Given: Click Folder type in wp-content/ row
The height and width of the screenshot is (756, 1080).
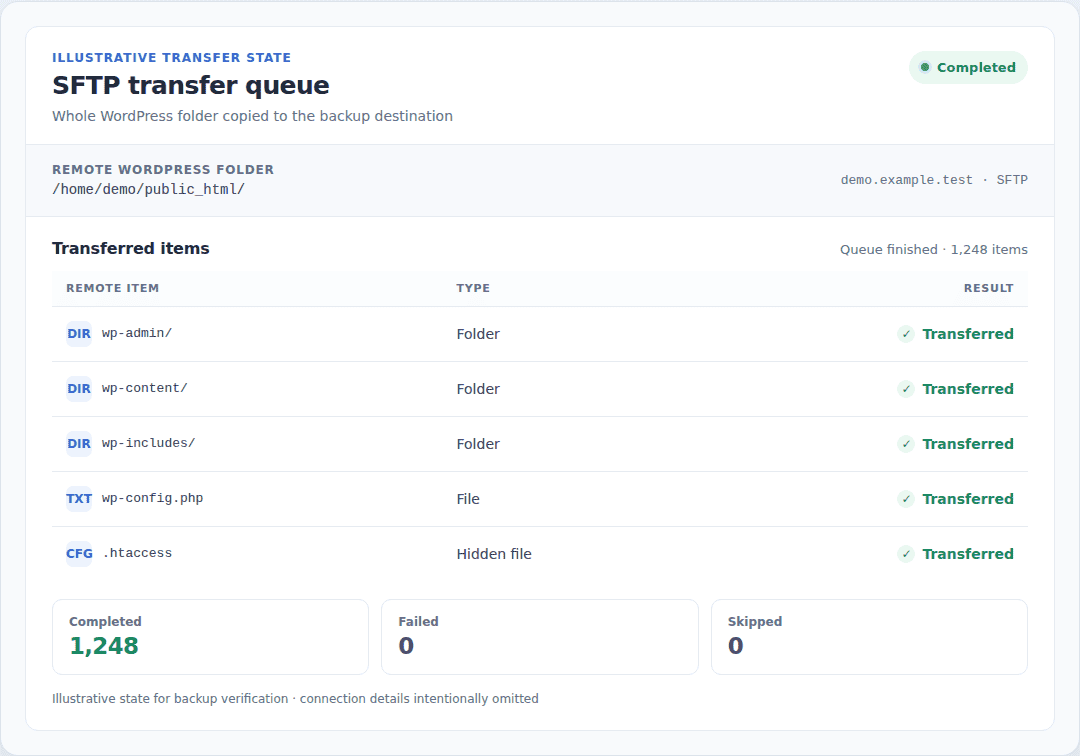Looking at the screenshot, I should pos(478,389).
